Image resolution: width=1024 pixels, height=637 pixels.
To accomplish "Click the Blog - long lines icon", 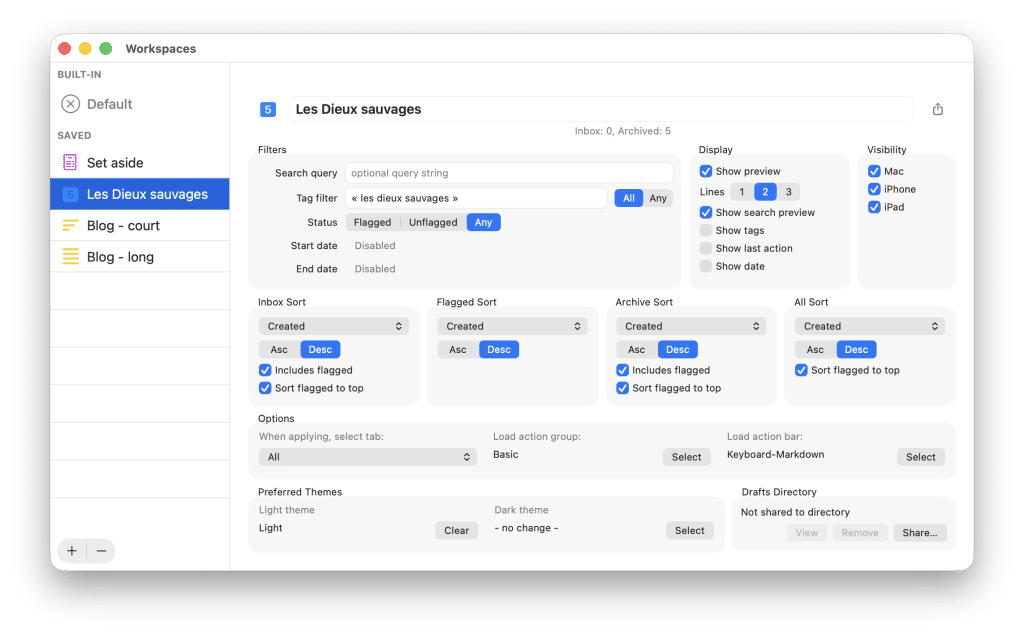I will pos(70,256).
